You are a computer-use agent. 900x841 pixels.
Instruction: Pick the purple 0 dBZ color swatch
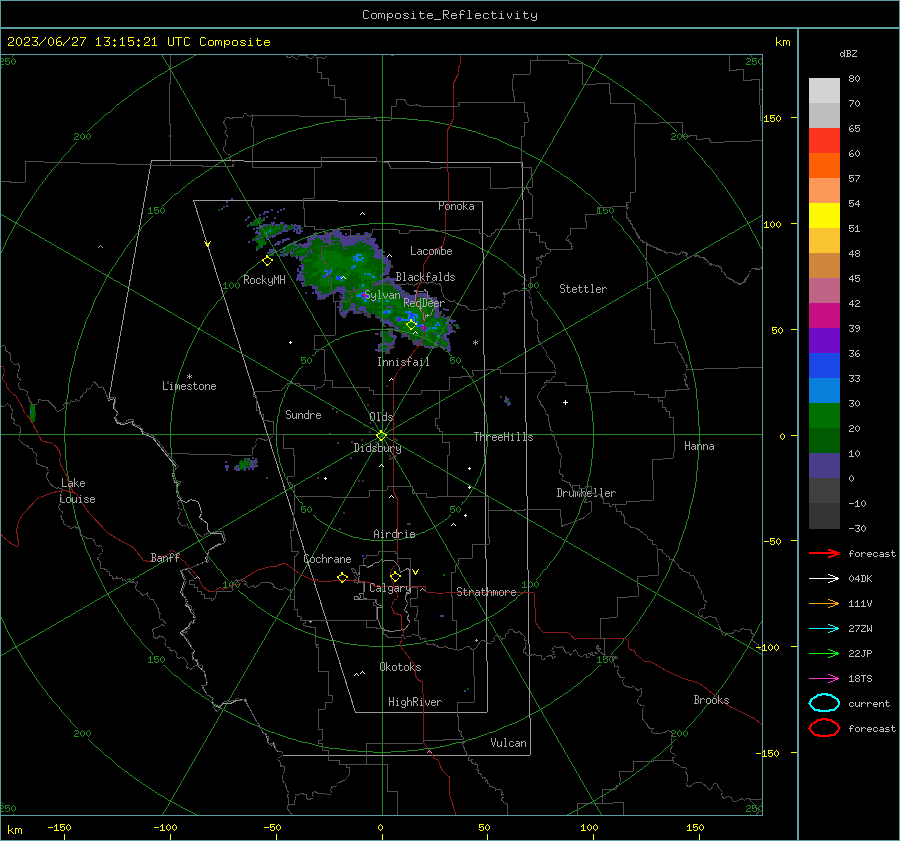pos(824,466)
